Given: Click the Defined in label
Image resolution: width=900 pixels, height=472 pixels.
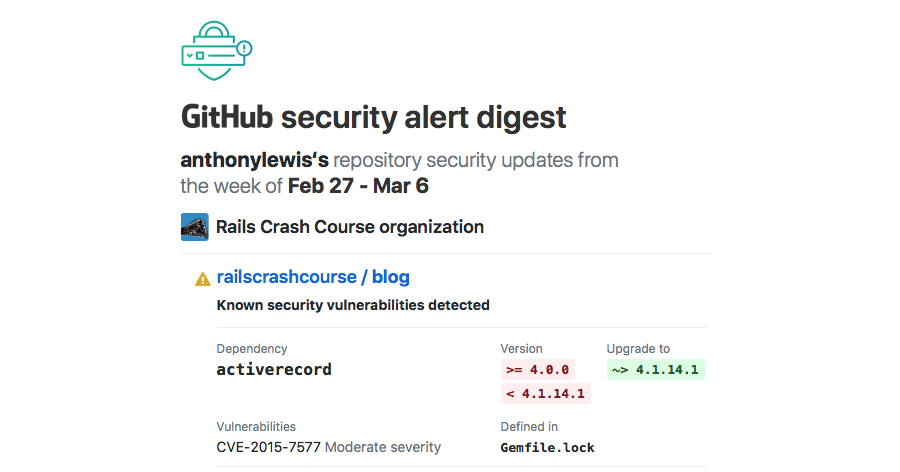Looking at the screenshot, I should (529, 427).
